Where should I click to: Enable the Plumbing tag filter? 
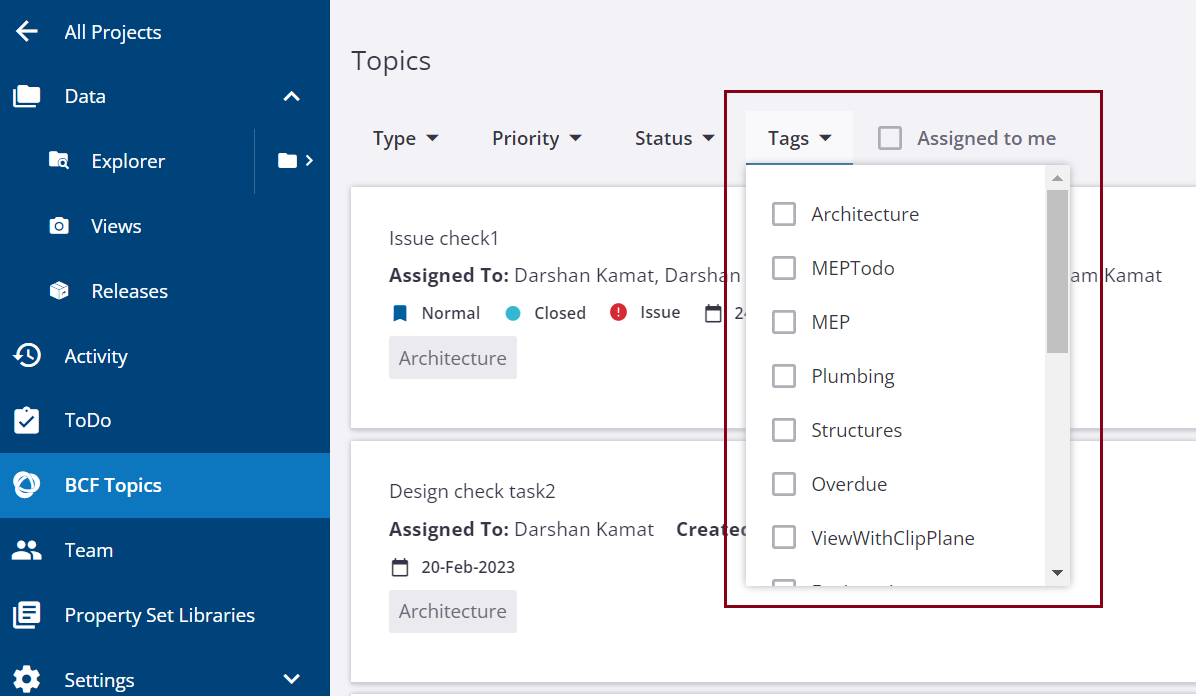[x=784, y=376]
